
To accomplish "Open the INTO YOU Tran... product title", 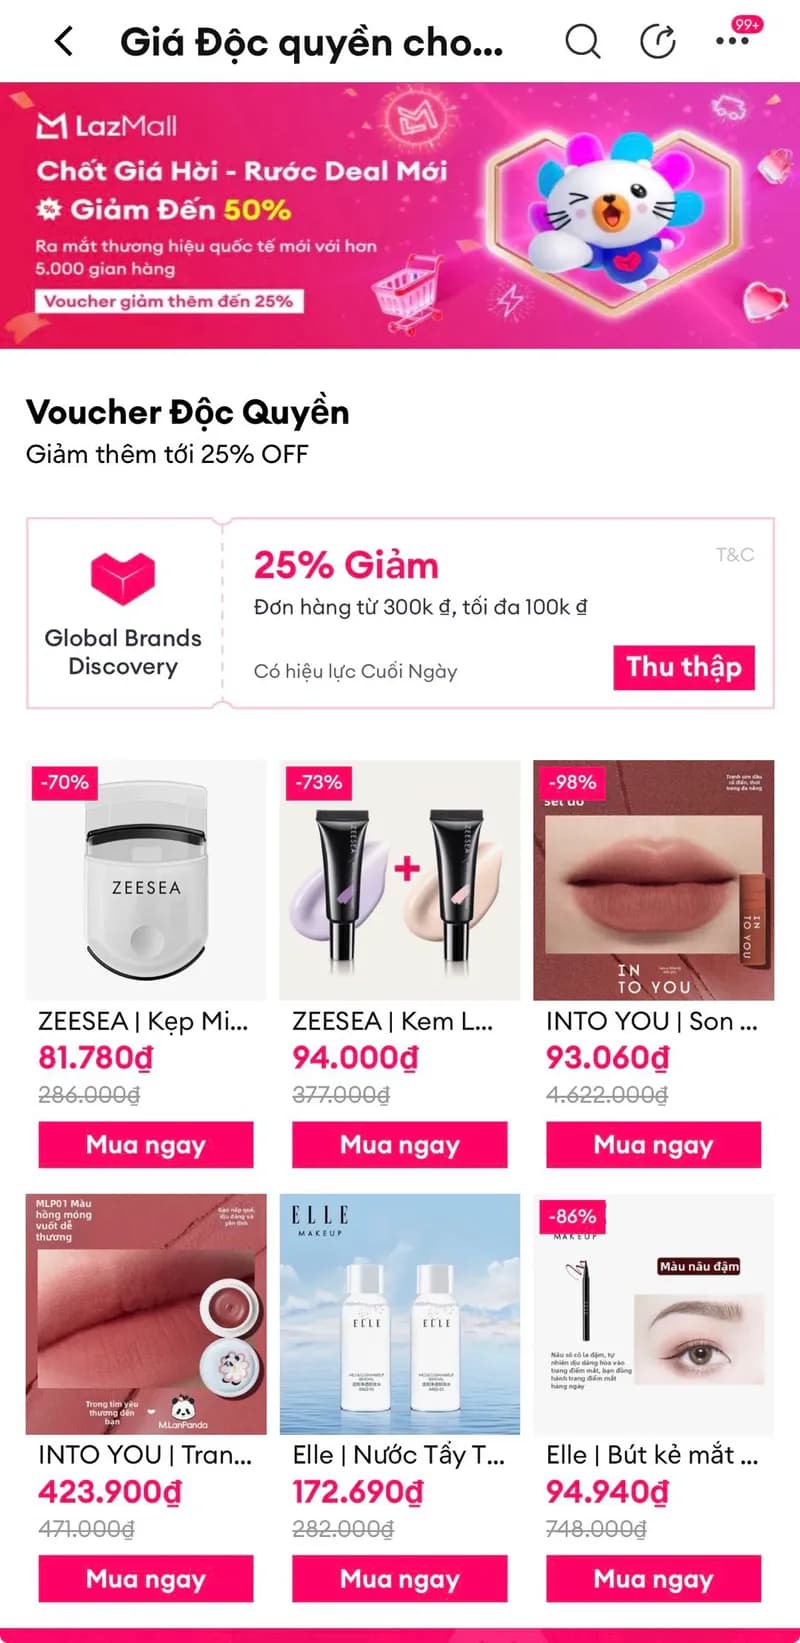I will [x=145, y=1455].
